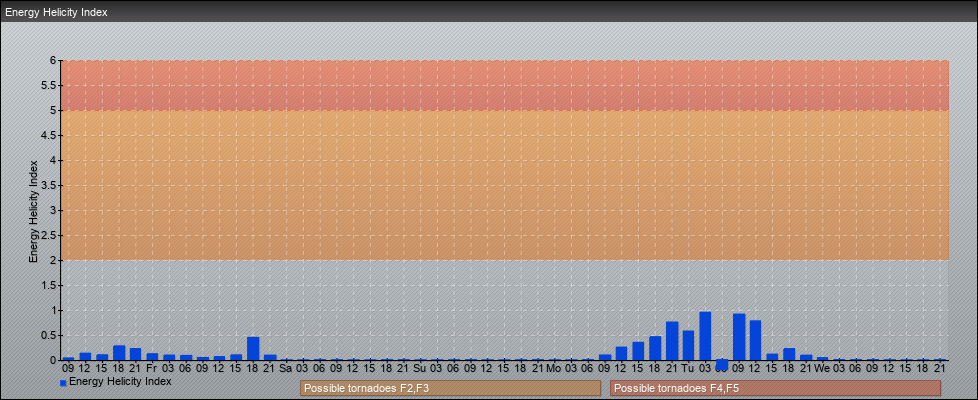Click the 'Mo' day label on x-axis
Image resolution: width=978 pixels, height=400 pixels.
coord(554,369)
